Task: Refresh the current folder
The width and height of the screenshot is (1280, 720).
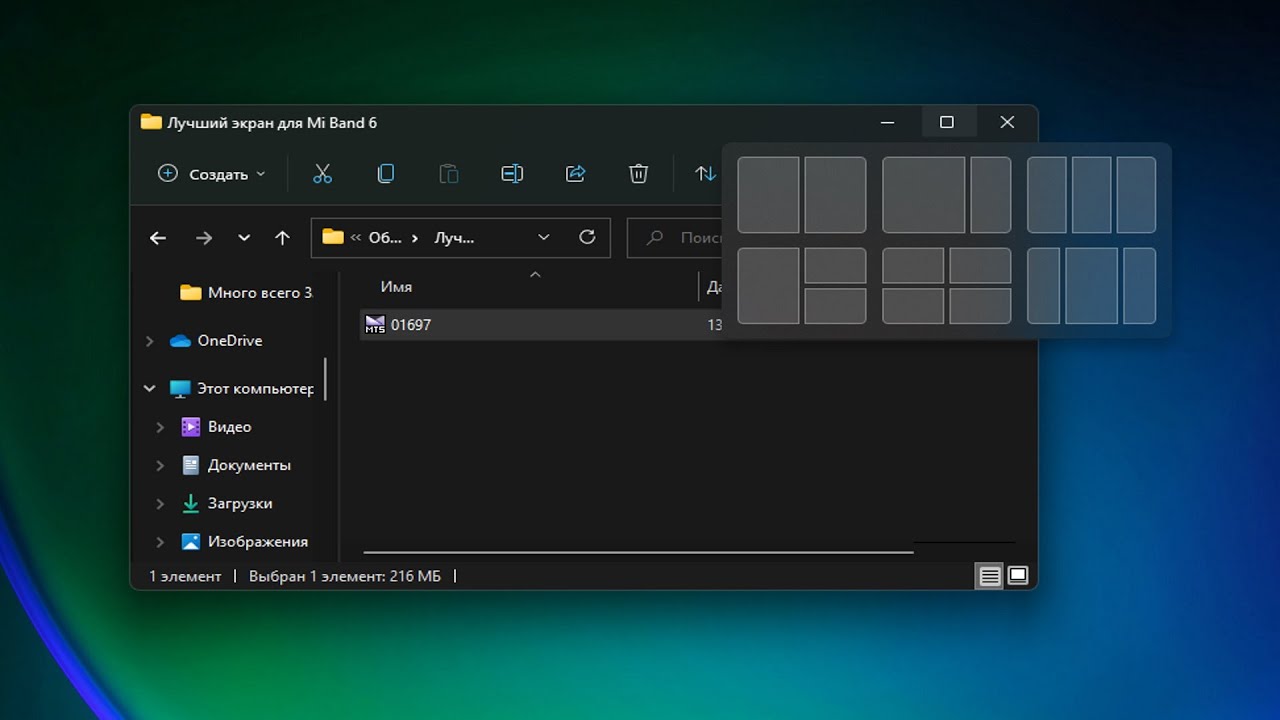Action: point(587,237)
